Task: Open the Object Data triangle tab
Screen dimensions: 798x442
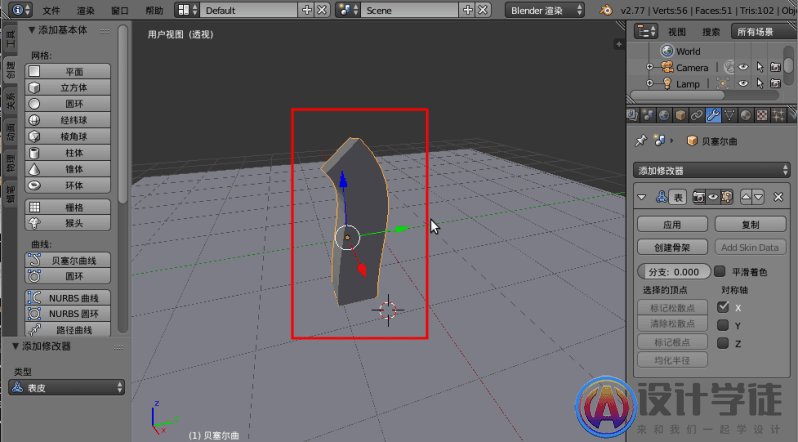Action: point(729,116)
